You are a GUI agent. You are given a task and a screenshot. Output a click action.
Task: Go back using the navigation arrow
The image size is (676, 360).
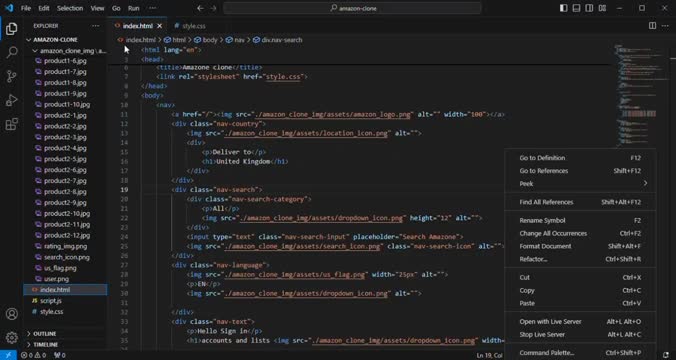[200, 8]
